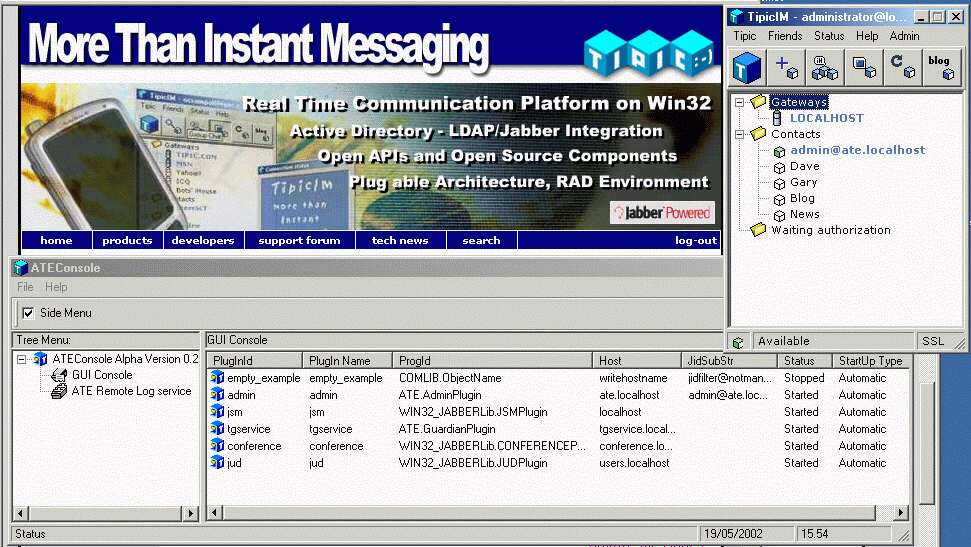
Task: Open the File menu in ATEConsole
Action: click(x=25, y=287)
